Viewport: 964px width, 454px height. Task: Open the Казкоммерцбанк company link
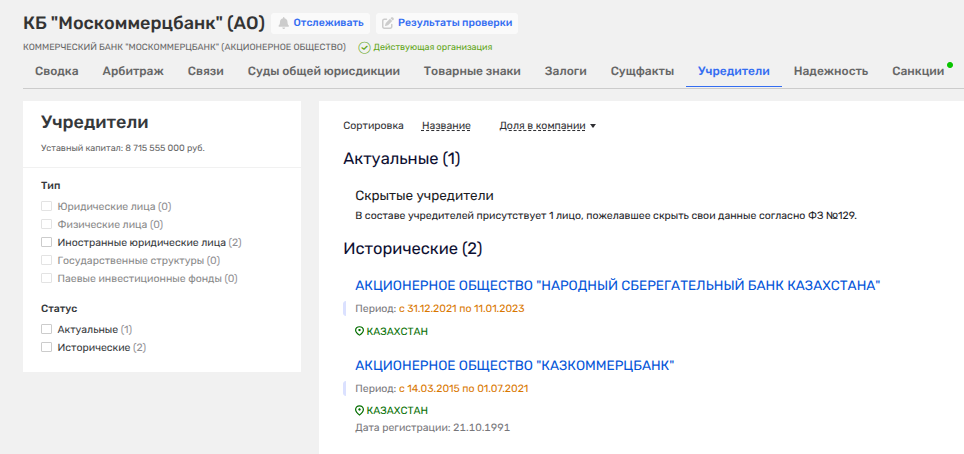click(x=515, y=365)
